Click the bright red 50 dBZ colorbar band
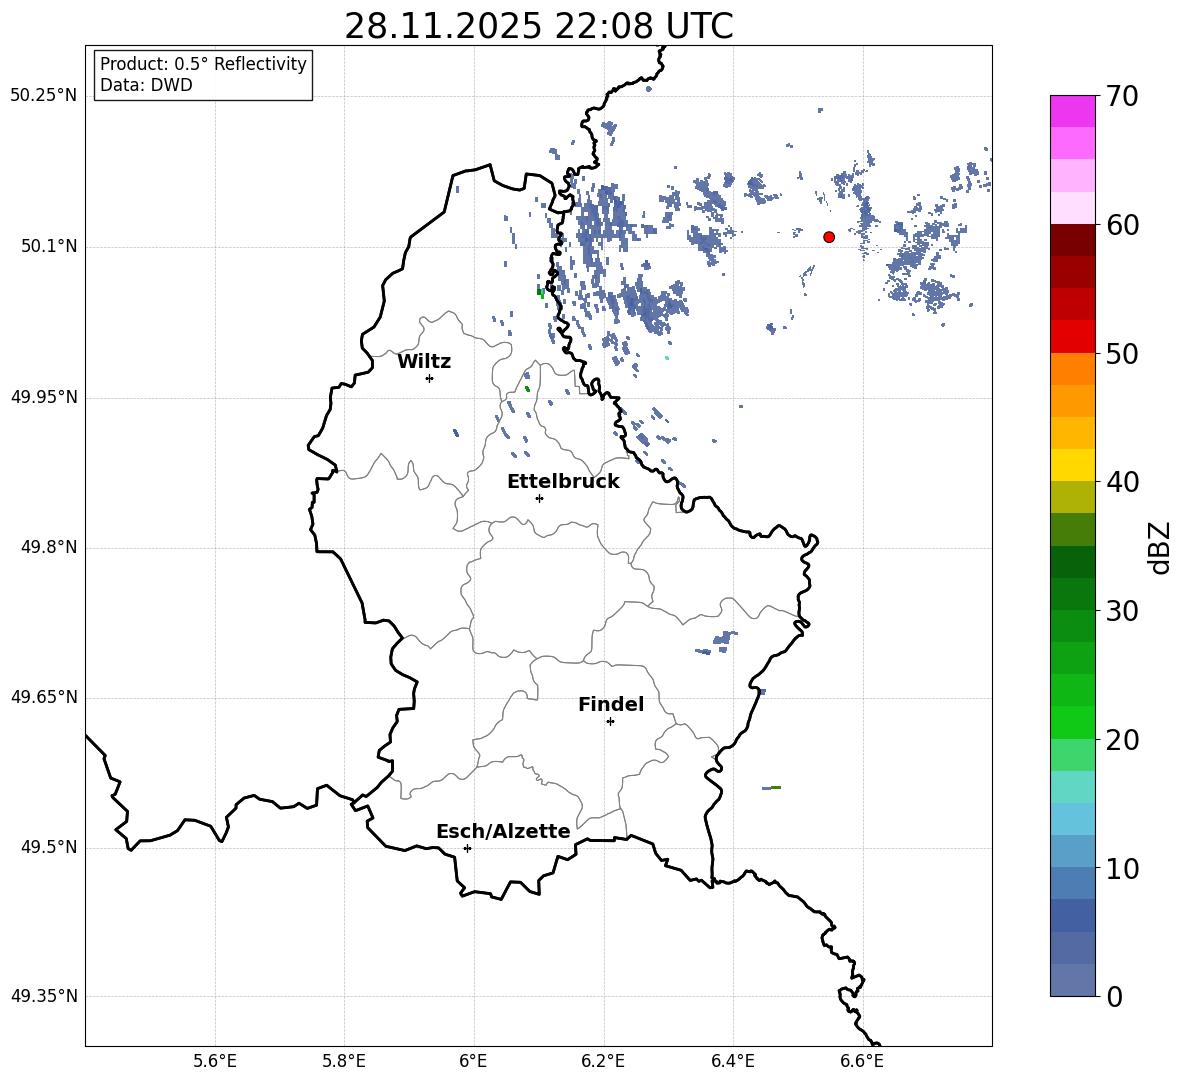Viewport: 1184px width, 1081px height. (x=1073, y=337)
